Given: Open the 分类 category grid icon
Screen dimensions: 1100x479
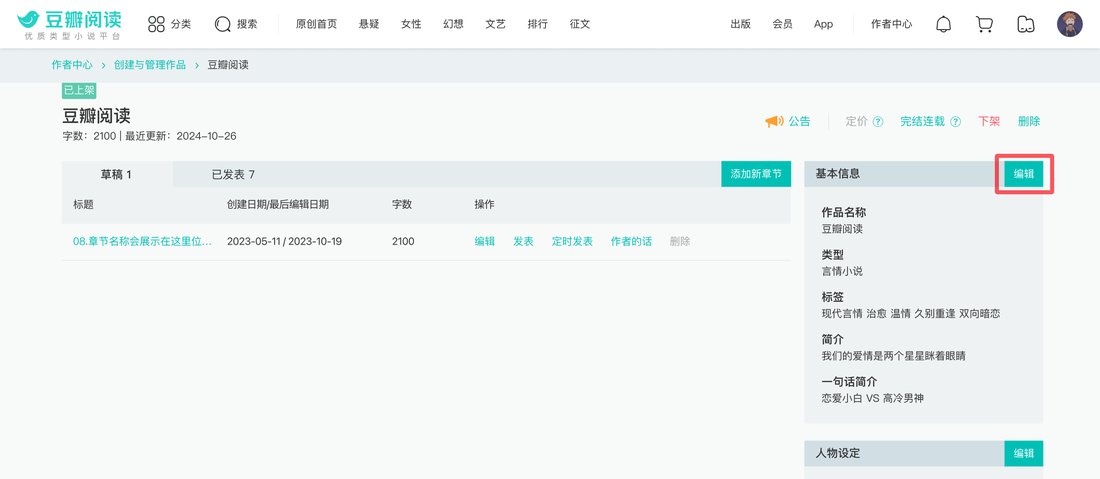Looking at the screenshot, I should coord(156,24).
